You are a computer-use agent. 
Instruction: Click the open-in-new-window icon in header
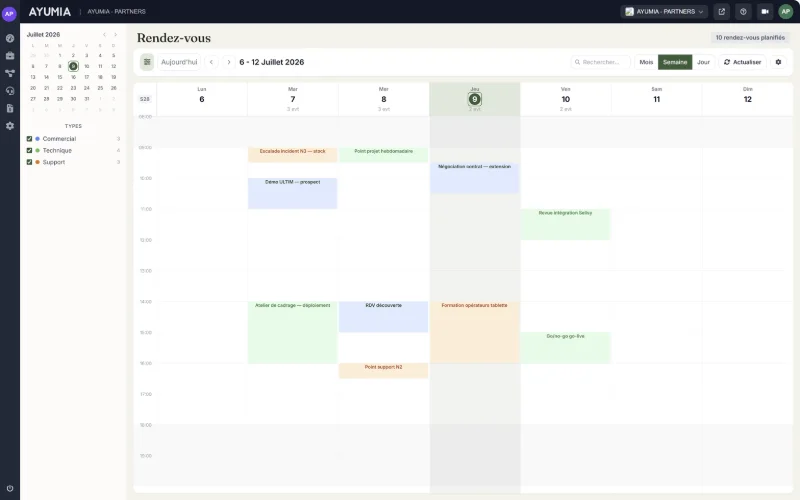click(721, 11)
